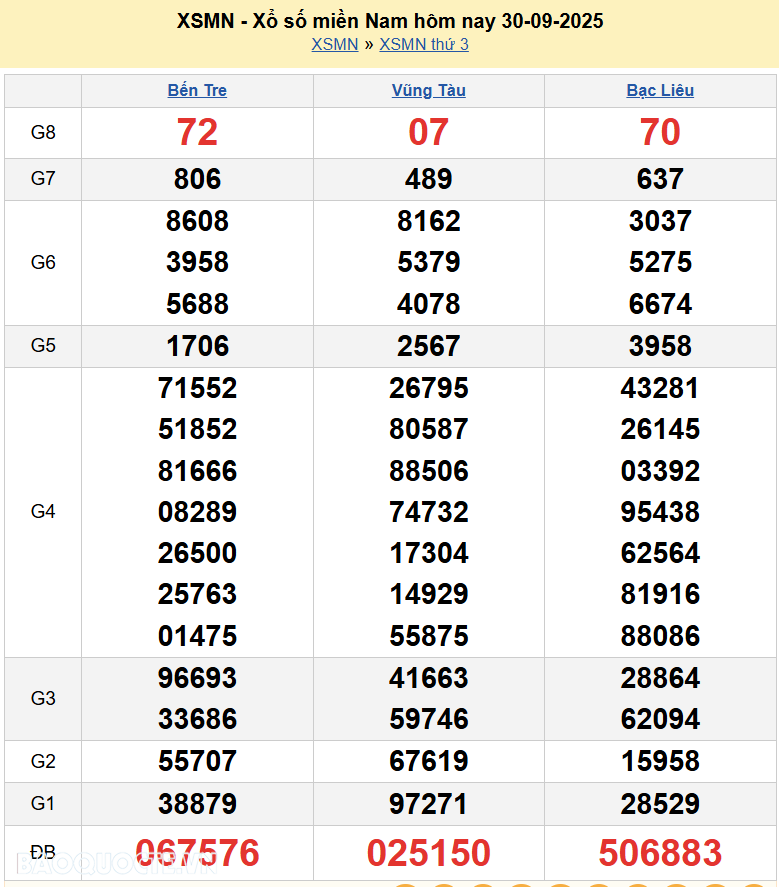Image resolution: width=779 pixels, height=887 pixels.
Task: Click the G4 prize row label
Action: [x=43, y=512]
